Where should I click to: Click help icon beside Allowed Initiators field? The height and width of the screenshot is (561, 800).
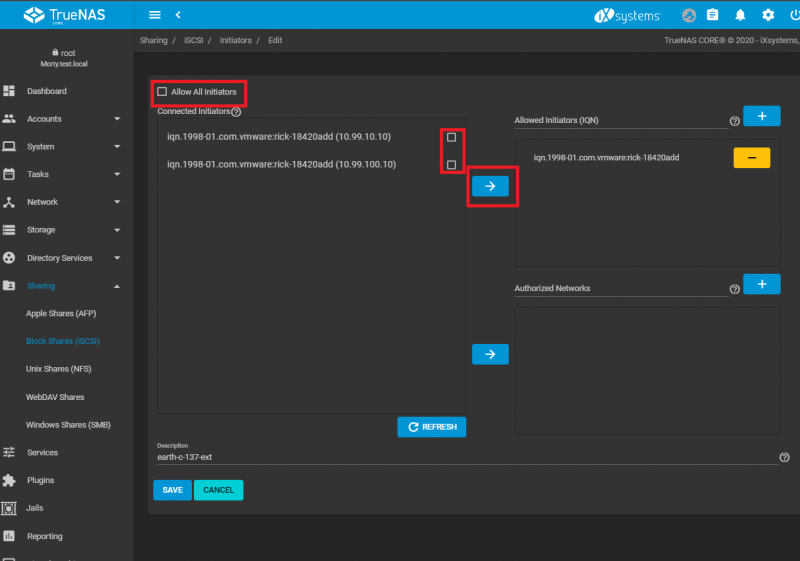tap(735, 121)
